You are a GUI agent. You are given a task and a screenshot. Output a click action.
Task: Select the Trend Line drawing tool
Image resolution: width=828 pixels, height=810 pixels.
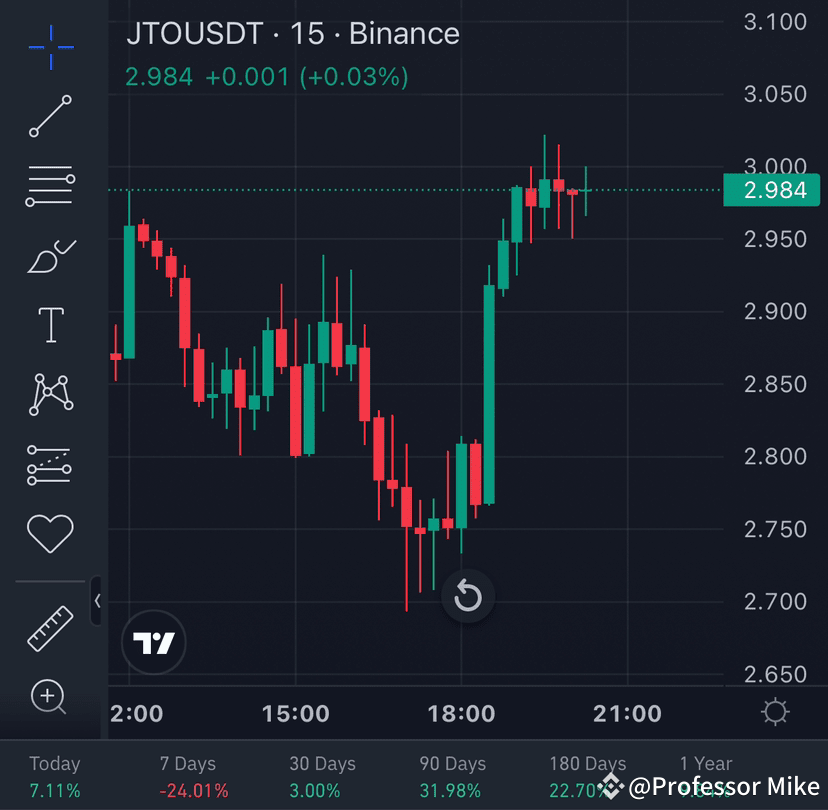[48, 117]
